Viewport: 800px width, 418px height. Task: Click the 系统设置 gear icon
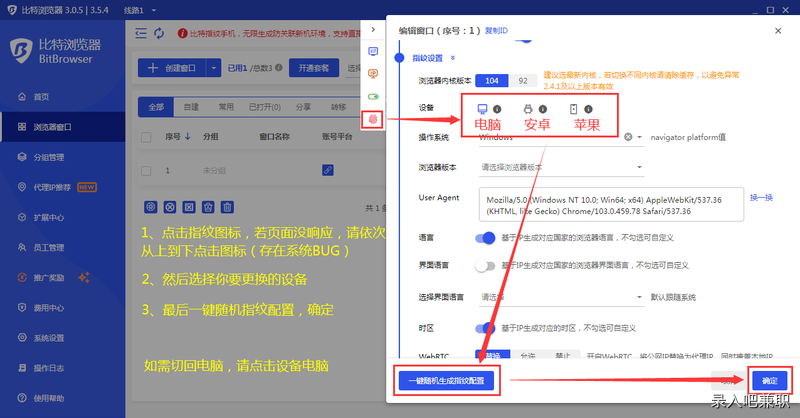click(x=22, y=338)
